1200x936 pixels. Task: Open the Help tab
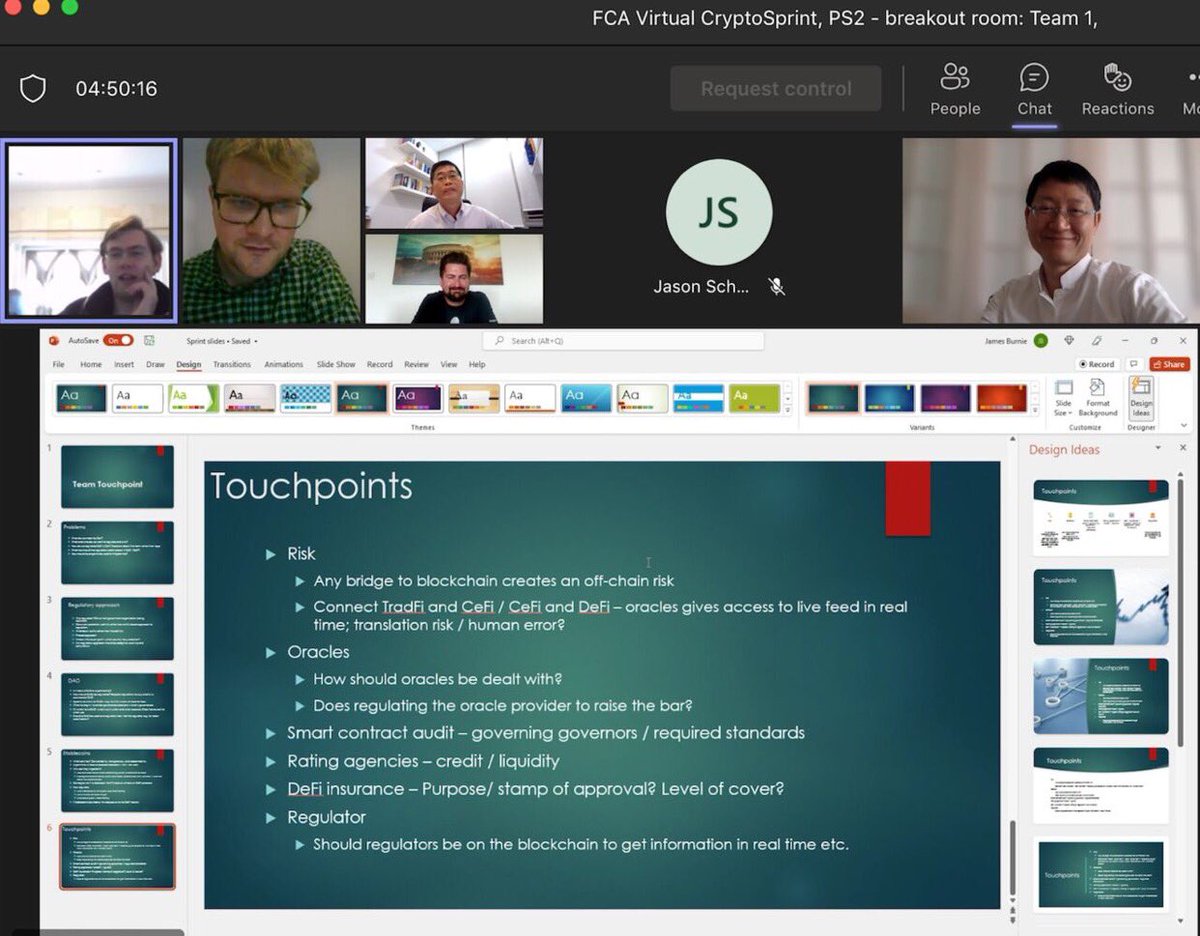coord(477,365)
